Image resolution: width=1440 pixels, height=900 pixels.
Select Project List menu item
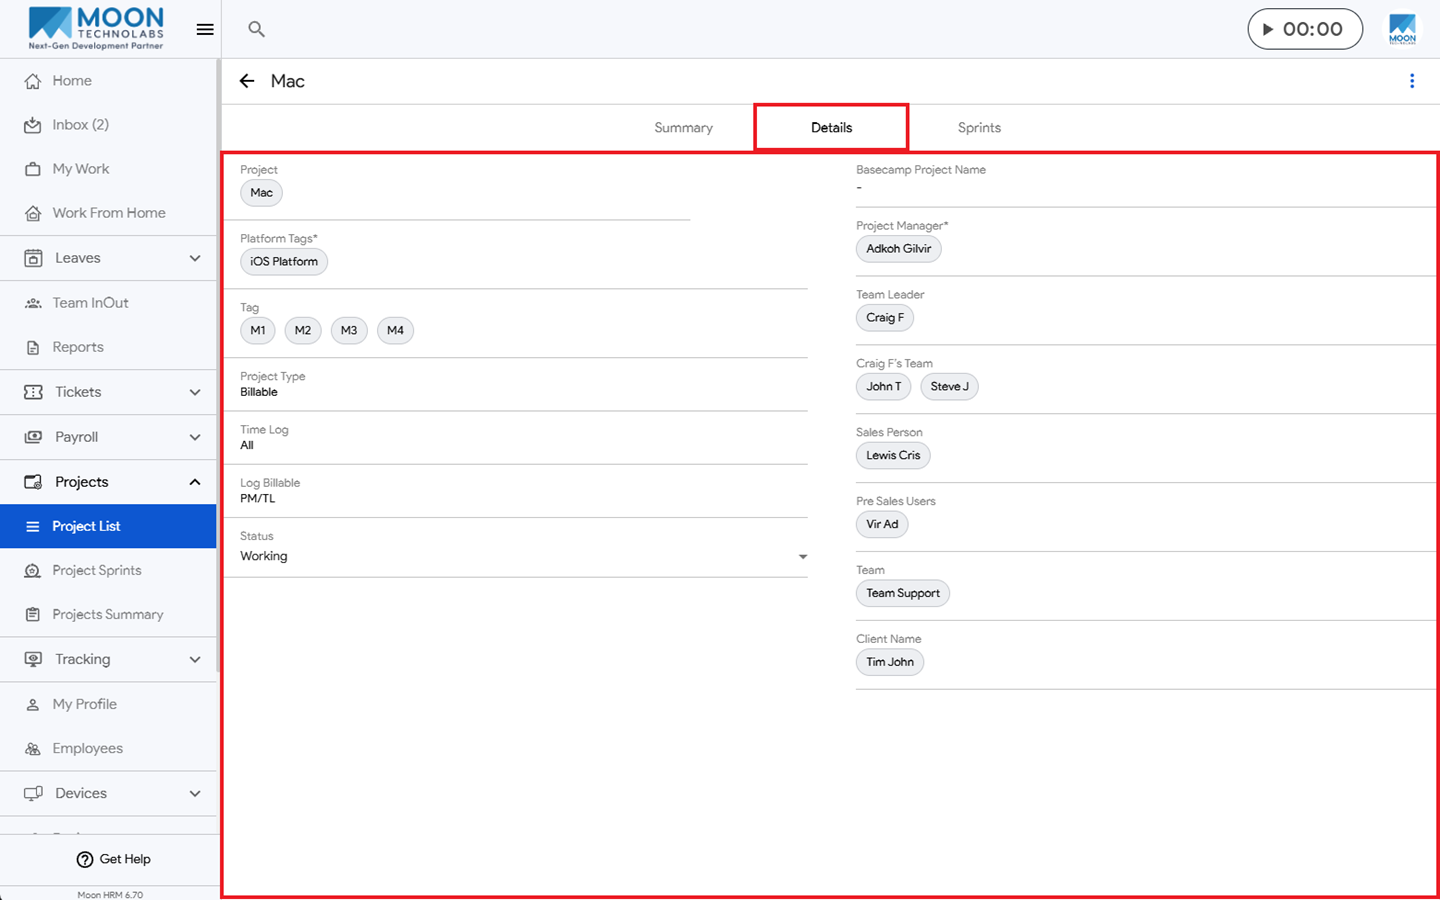pos(108,526)
